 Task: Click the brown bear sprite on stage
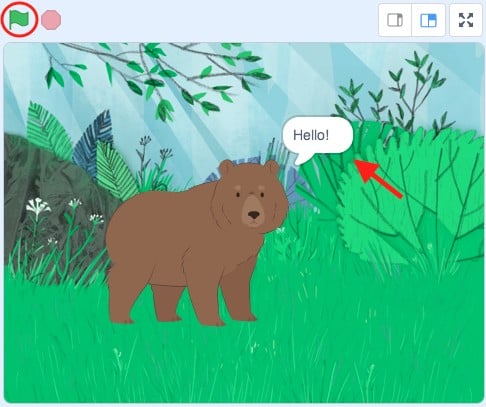(197, 243)
